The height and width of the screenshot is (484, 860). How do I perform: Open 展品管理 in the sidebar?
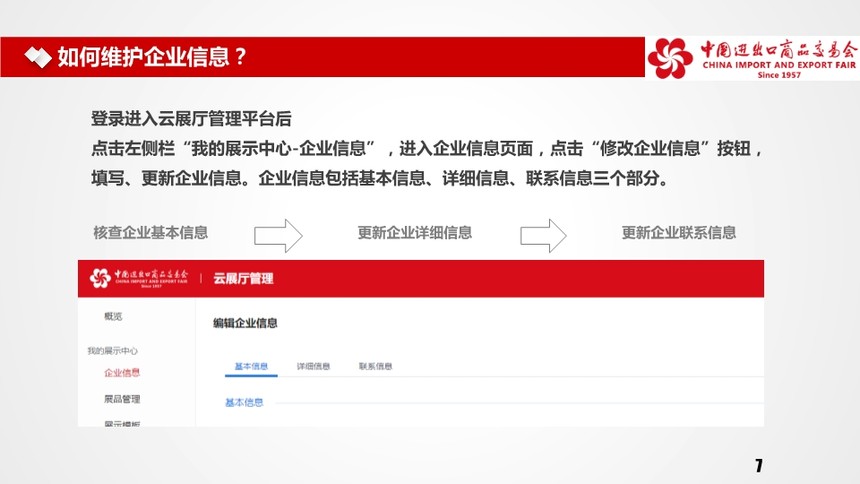point(122,399)
